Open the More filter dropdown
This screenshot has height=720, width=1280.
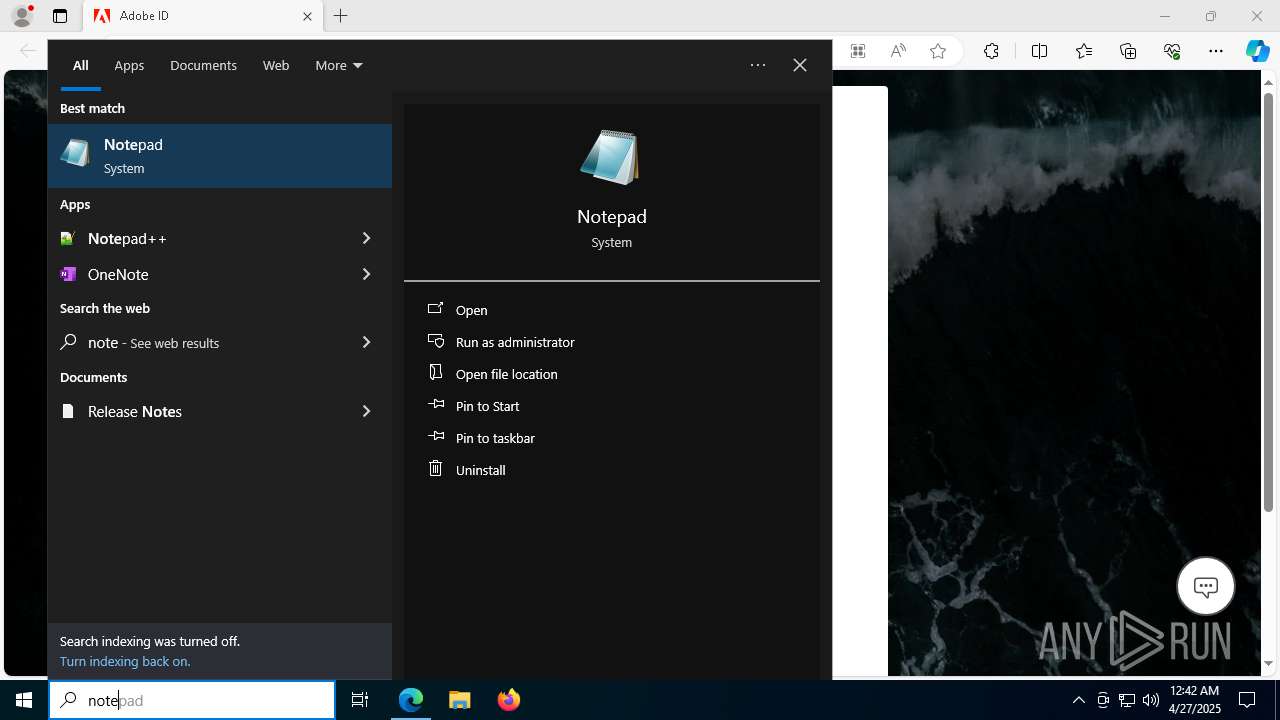(338, 65)
